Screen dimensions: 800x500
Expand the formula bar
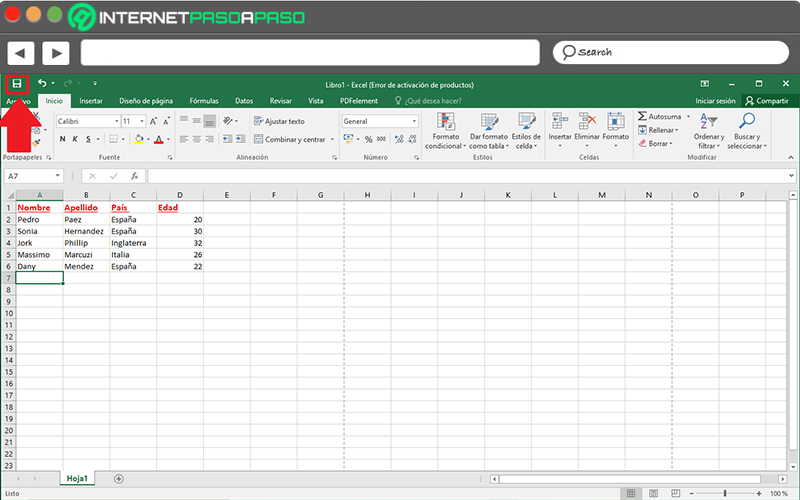[791, 176]
